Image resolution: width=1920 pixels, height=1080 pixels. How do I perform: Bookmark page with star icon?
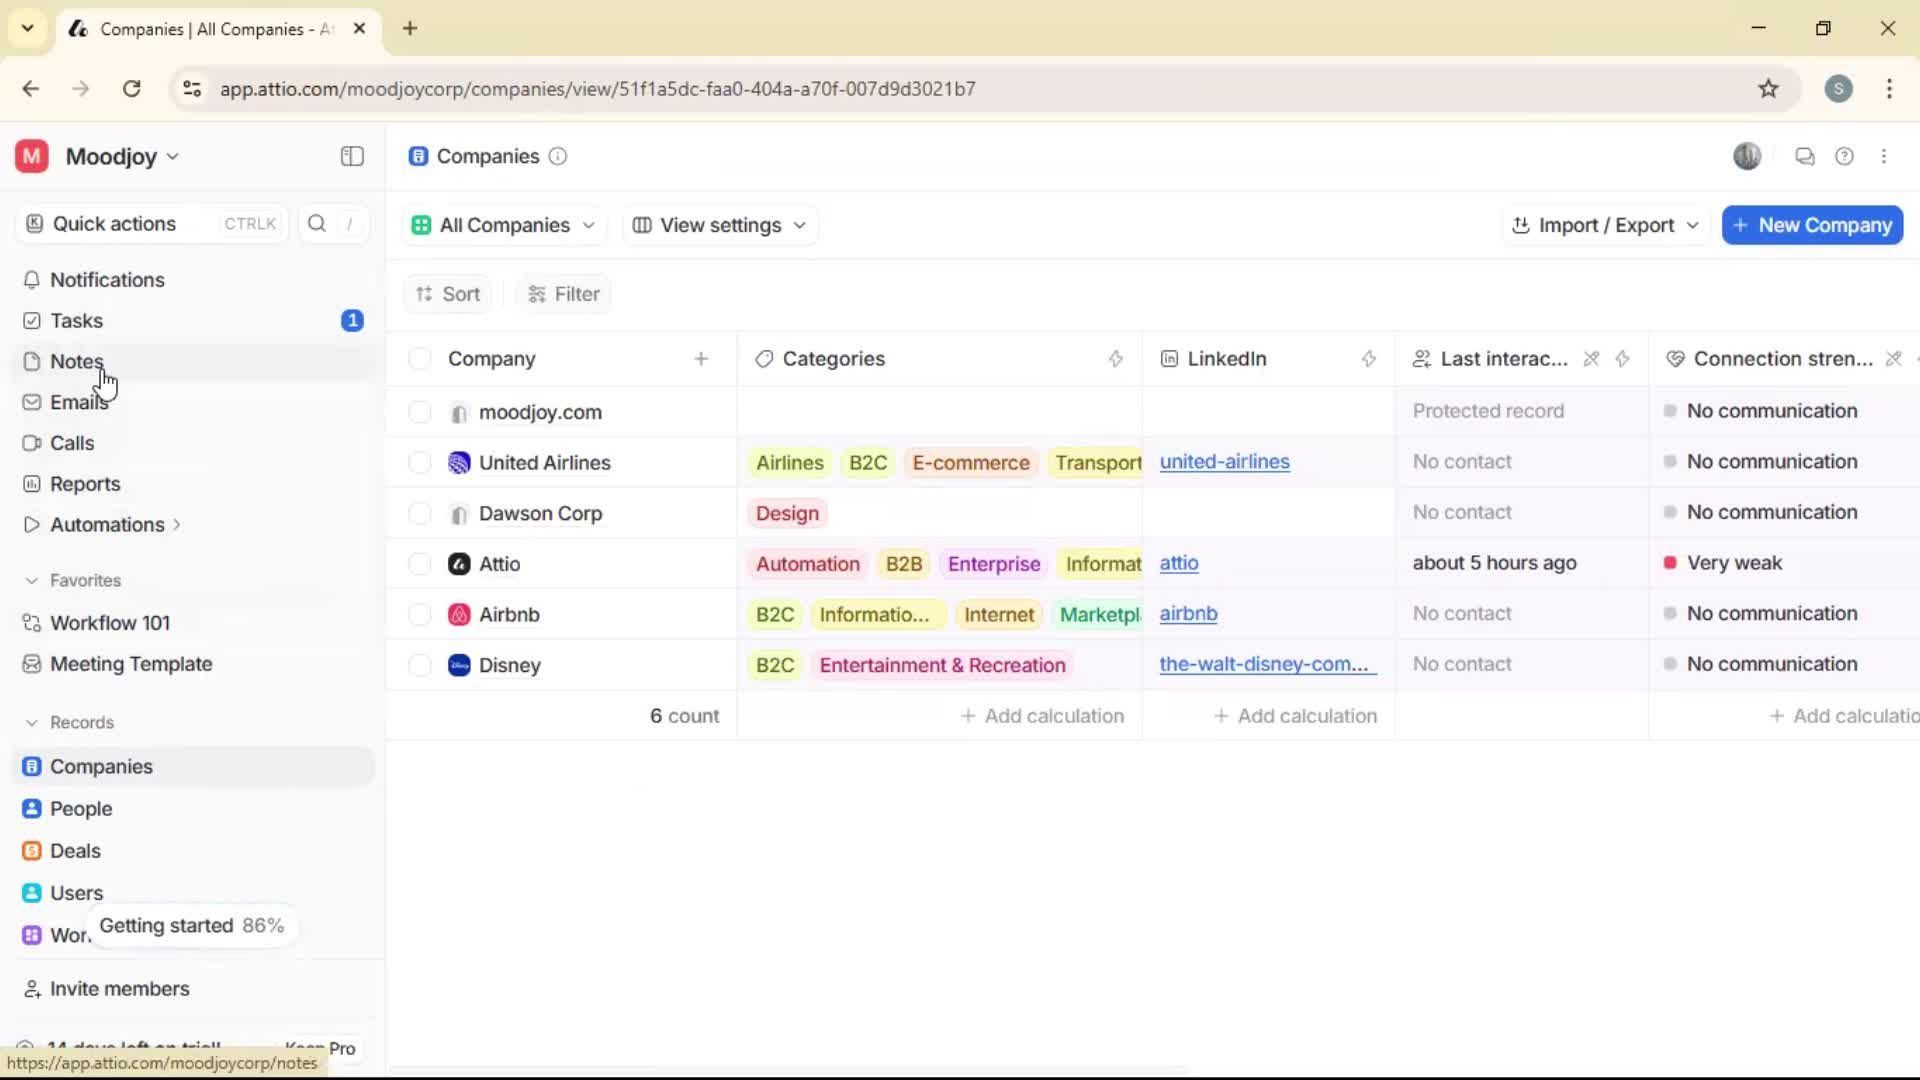[1768, 88]
